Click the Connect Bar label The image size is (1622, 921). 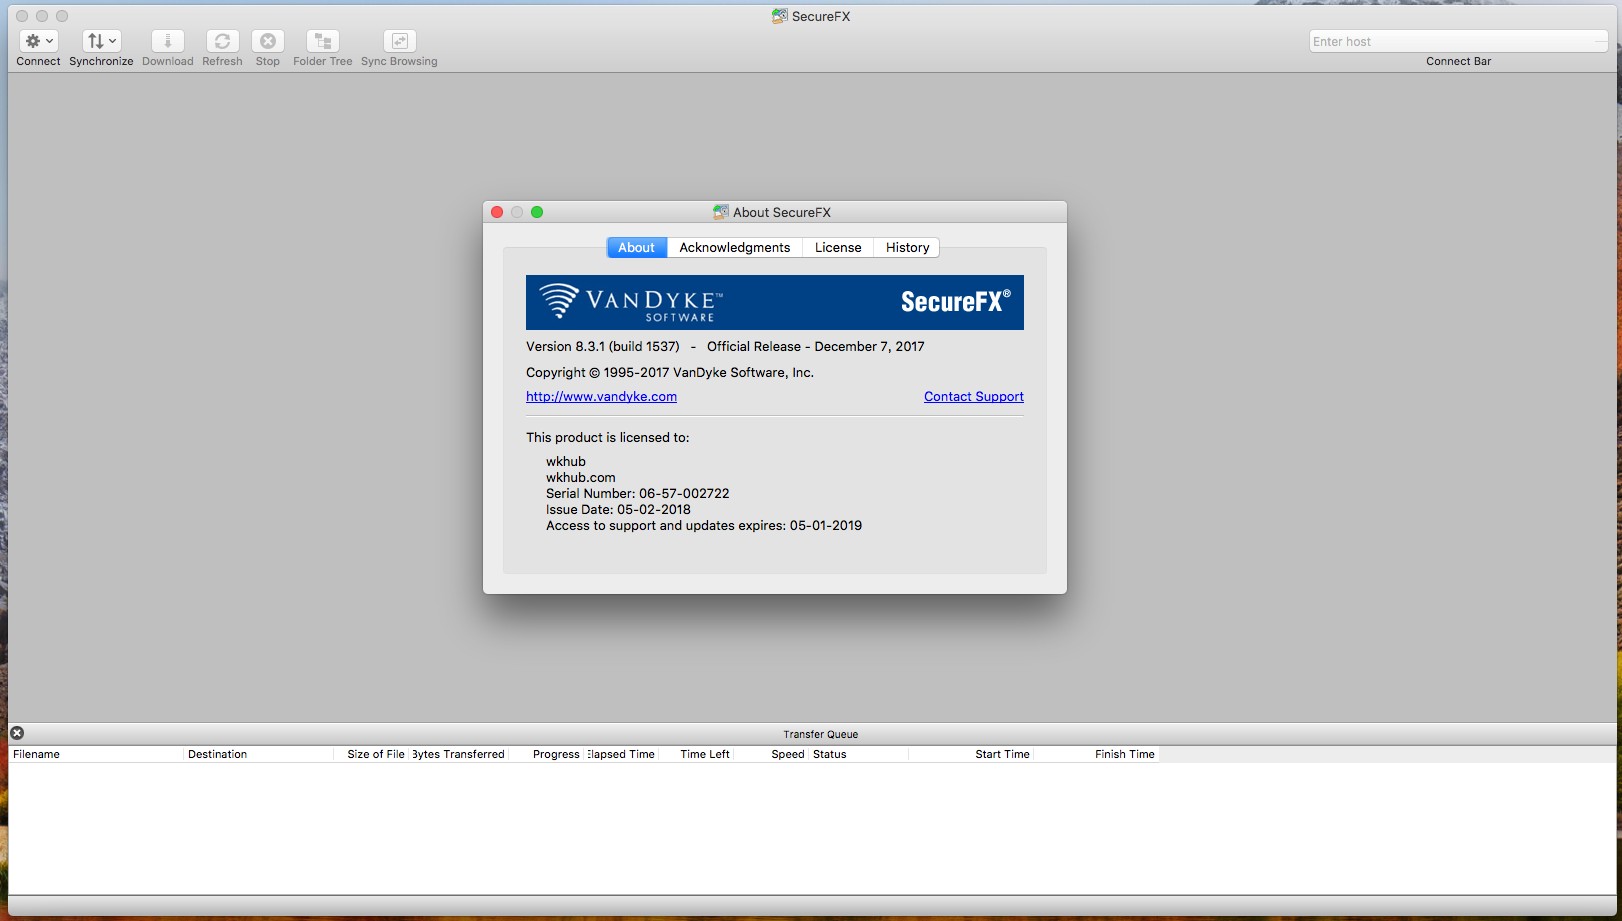click(1458, 62)
